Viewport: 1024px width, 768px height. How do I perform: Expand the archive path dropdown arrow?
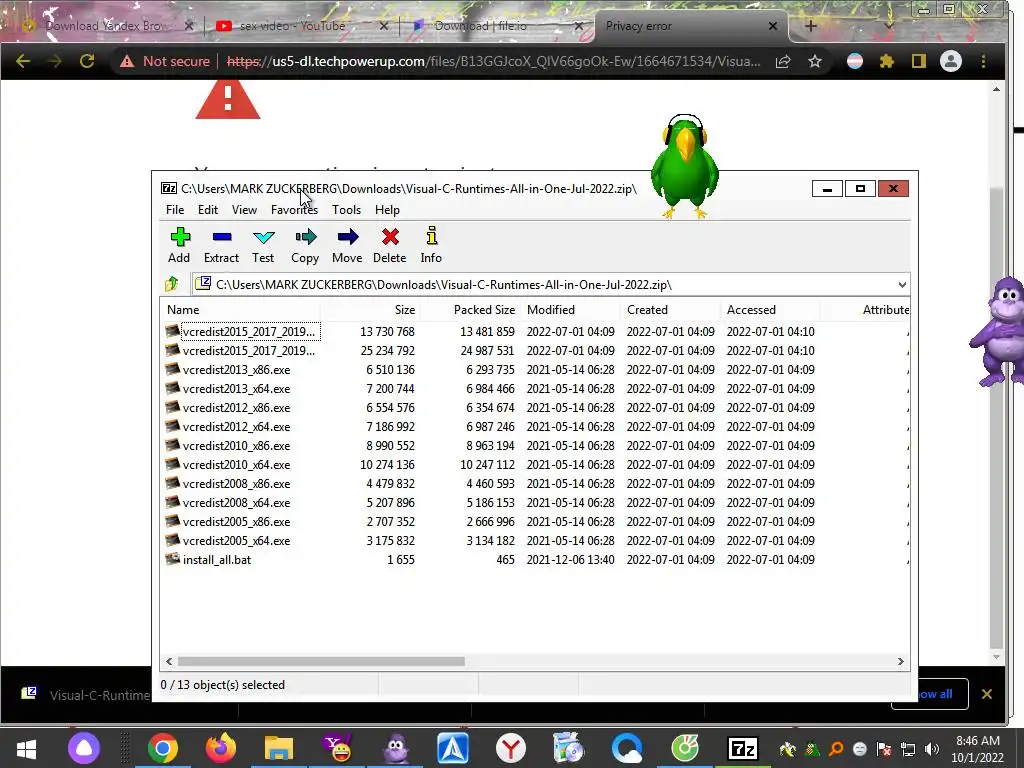point(902,285)
